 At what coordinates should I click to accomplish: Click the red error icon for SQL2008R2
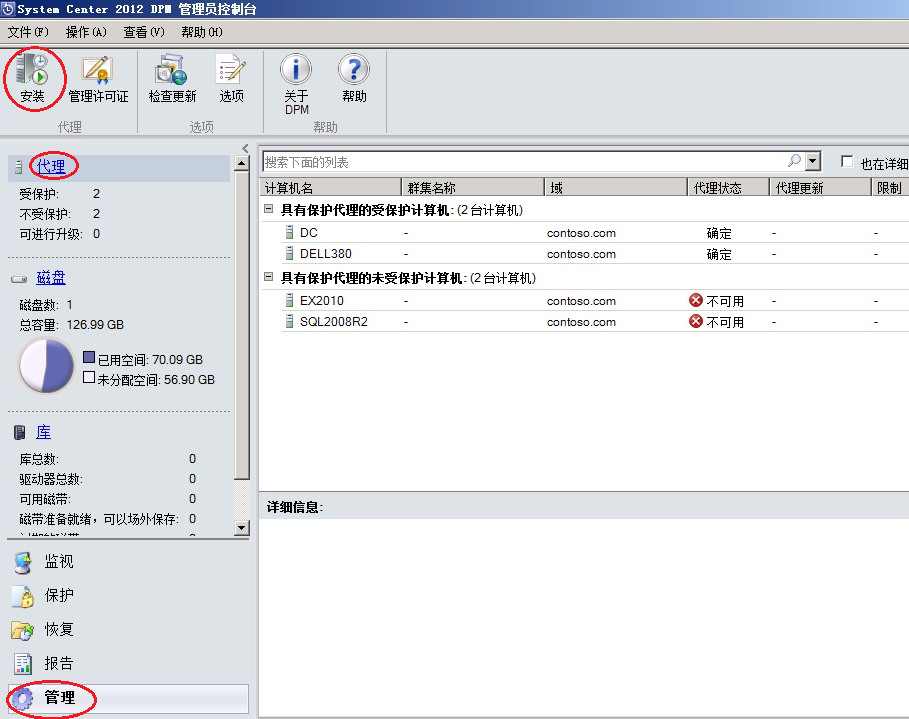[x=696, y=321]
